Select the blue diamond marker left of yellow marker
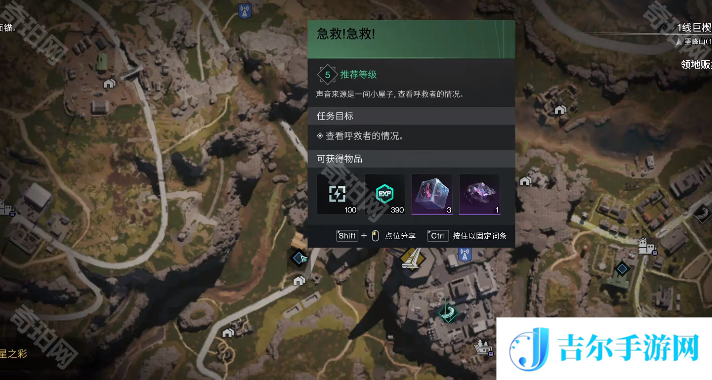This screenshot has height=380, width=712. point(299,258)
